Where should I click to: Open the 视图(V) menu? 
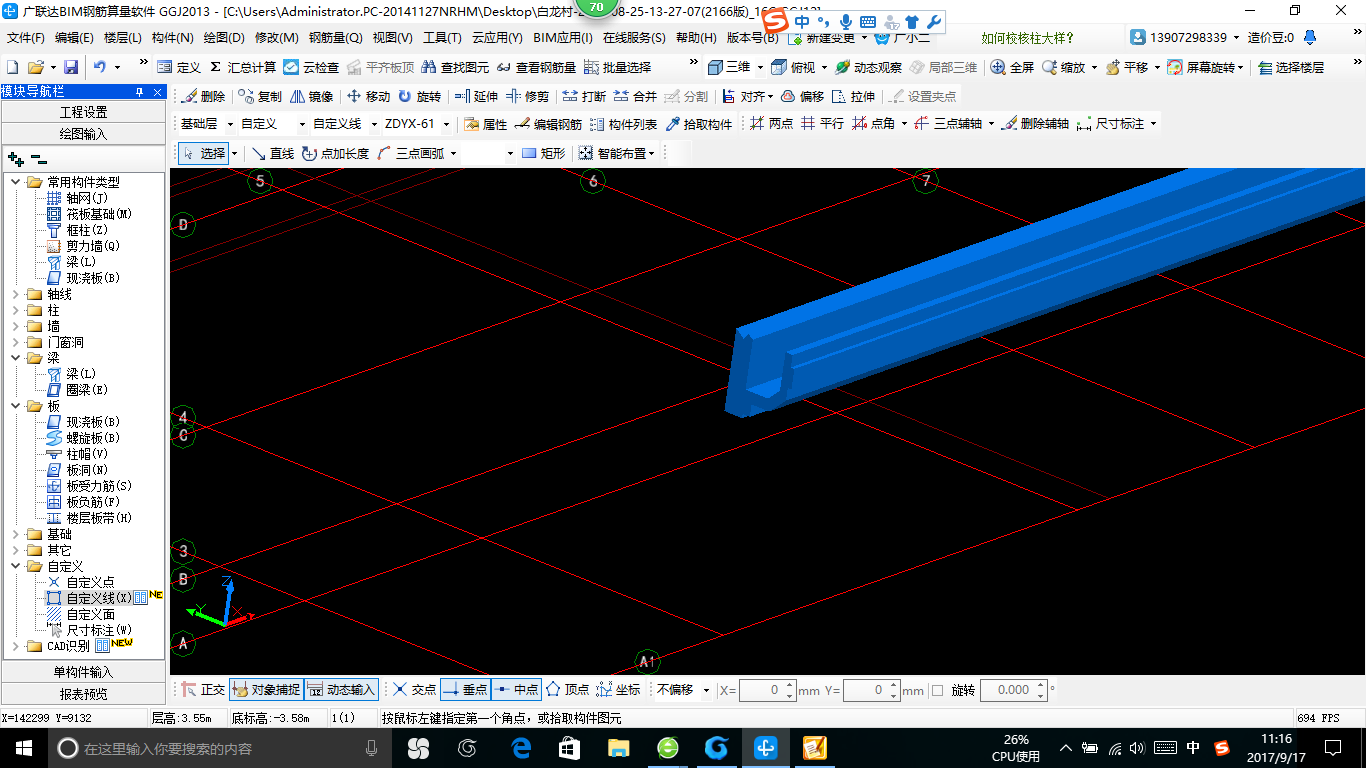pyautogui.click(x=392, y=38)
